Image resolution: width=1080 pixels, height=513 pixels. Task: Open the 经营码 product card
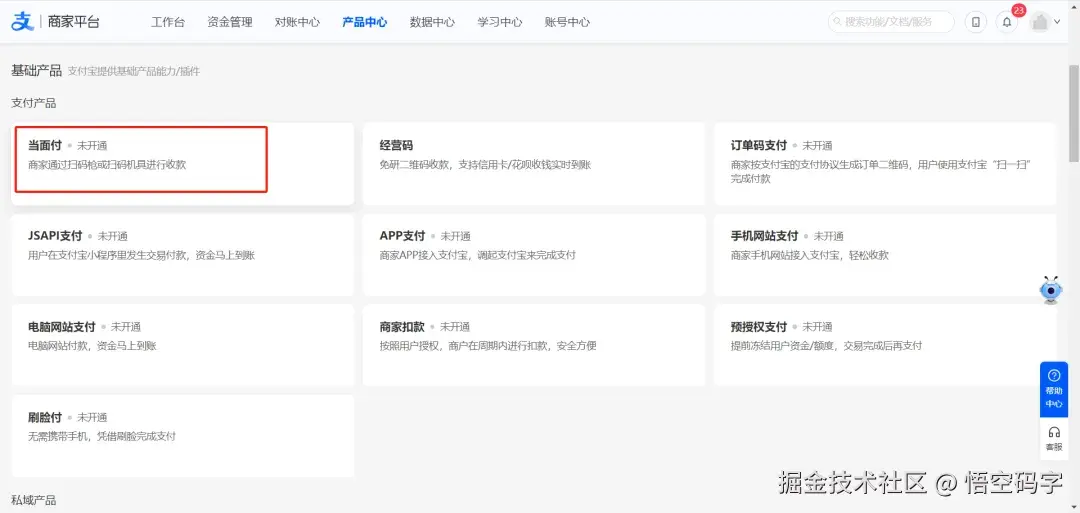534,164
